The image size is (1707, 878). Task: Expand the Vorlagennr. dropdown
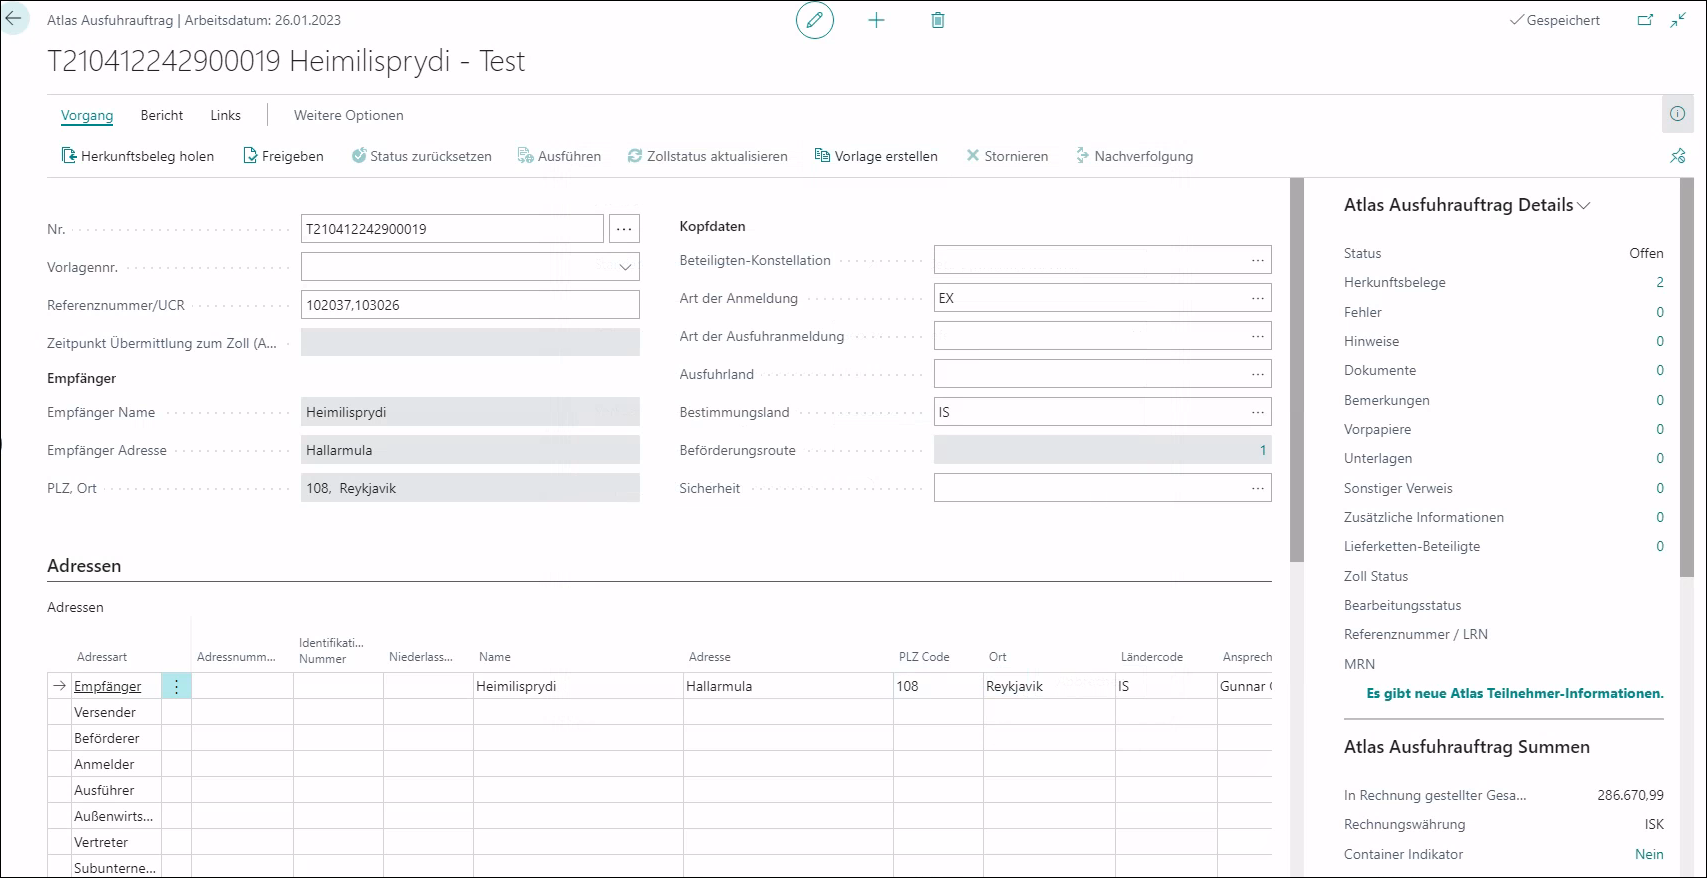(625, 267)
